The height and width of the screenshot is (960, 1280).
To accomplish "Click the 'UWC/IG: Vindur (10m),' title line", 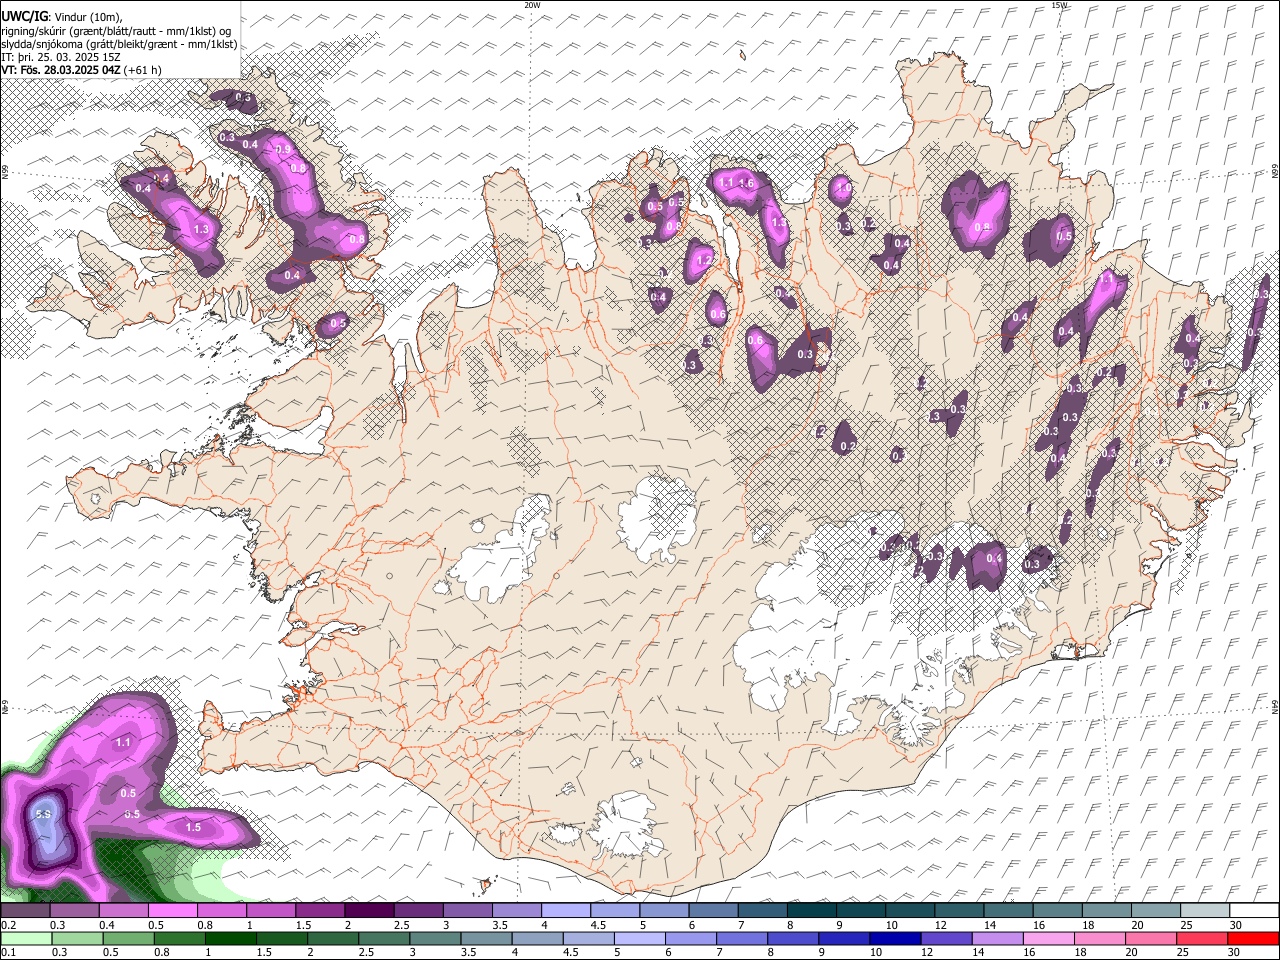I will 60,16.
